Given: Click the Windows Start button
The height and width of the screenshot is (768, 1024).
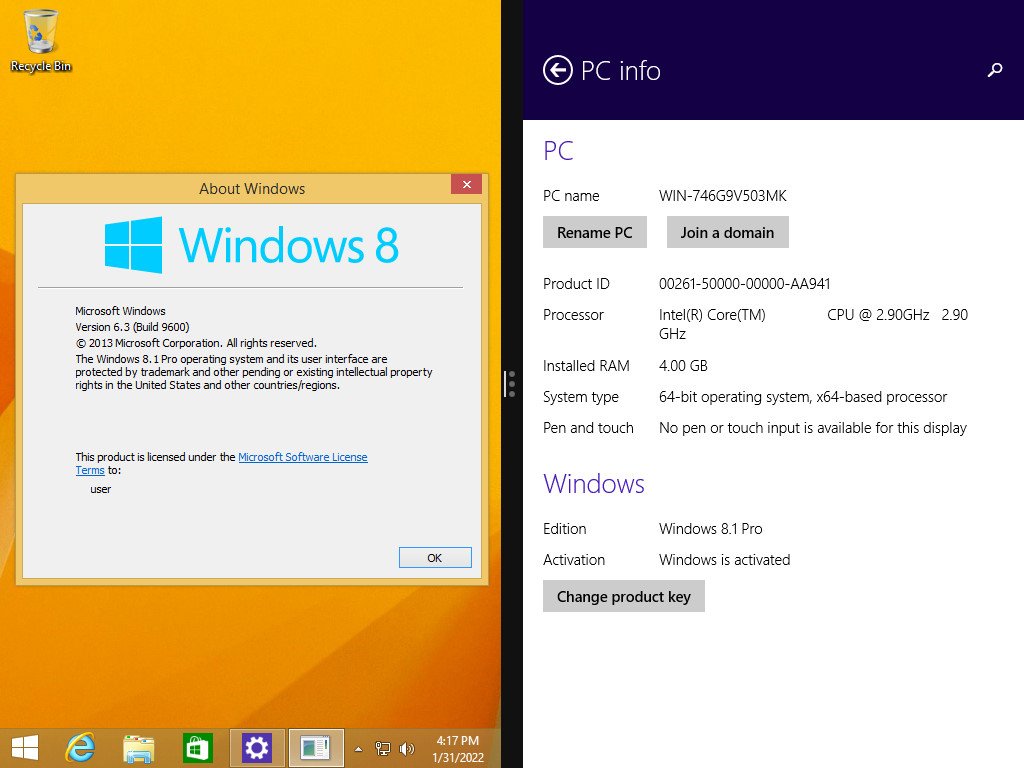Looking at the screenshot, I should pos(25,748).
